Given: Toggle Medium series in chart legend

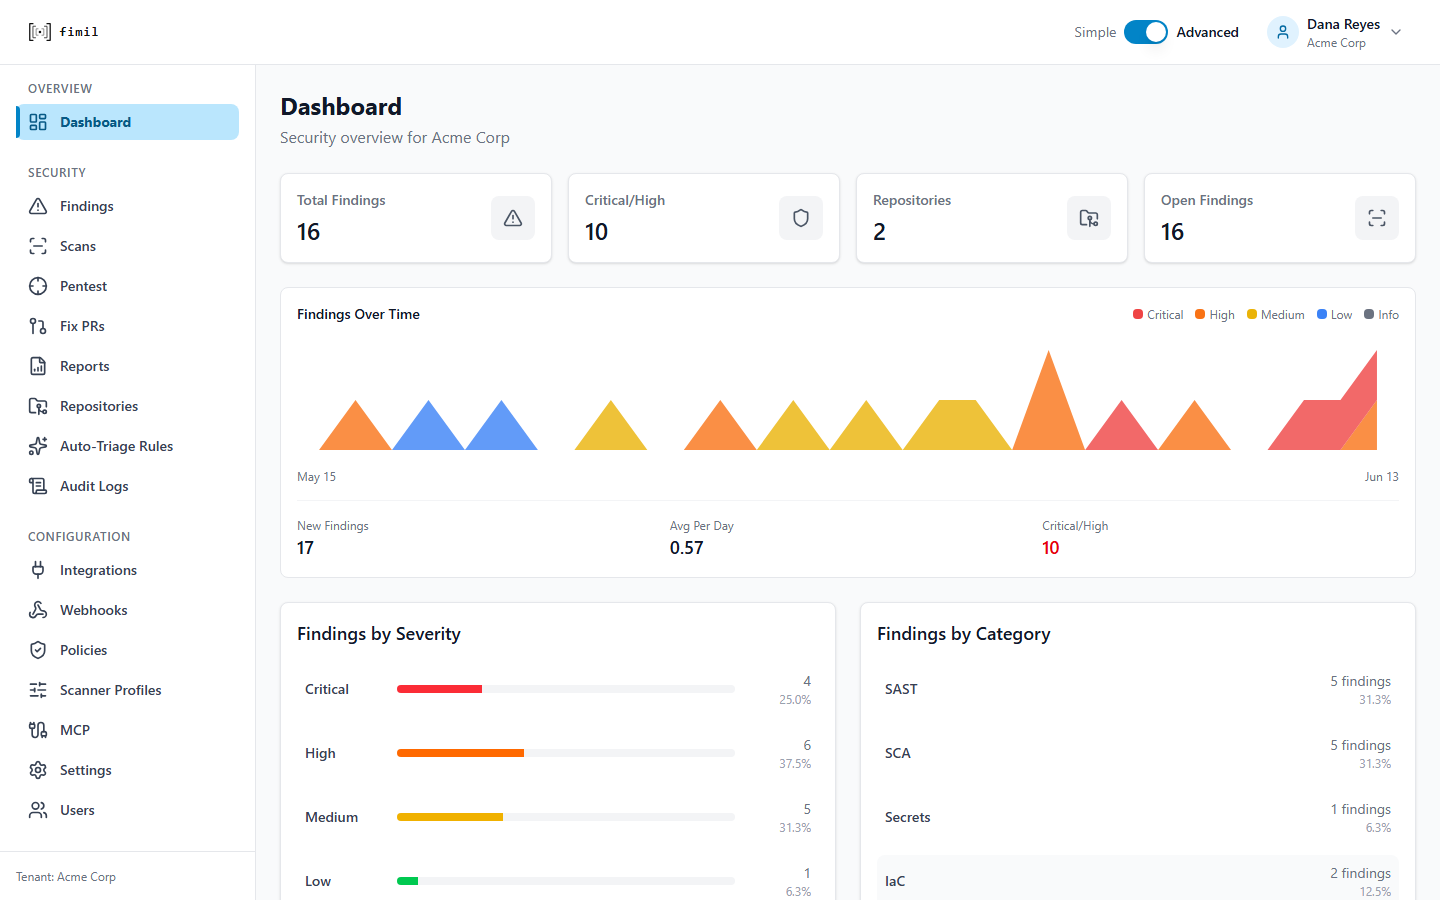Looking at the screenshot, I should point(1276,315).
